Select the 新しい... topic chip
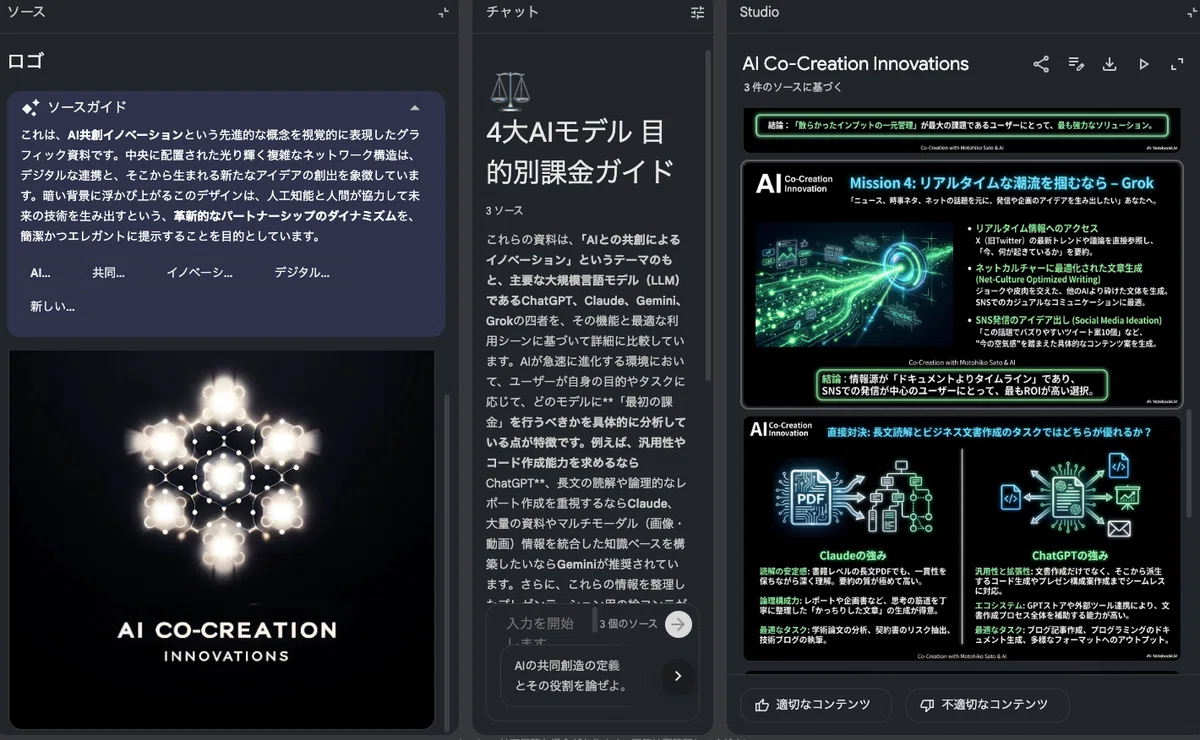Image resolution: width=1200 pixels, height=740 pixels. click(52, 306)
